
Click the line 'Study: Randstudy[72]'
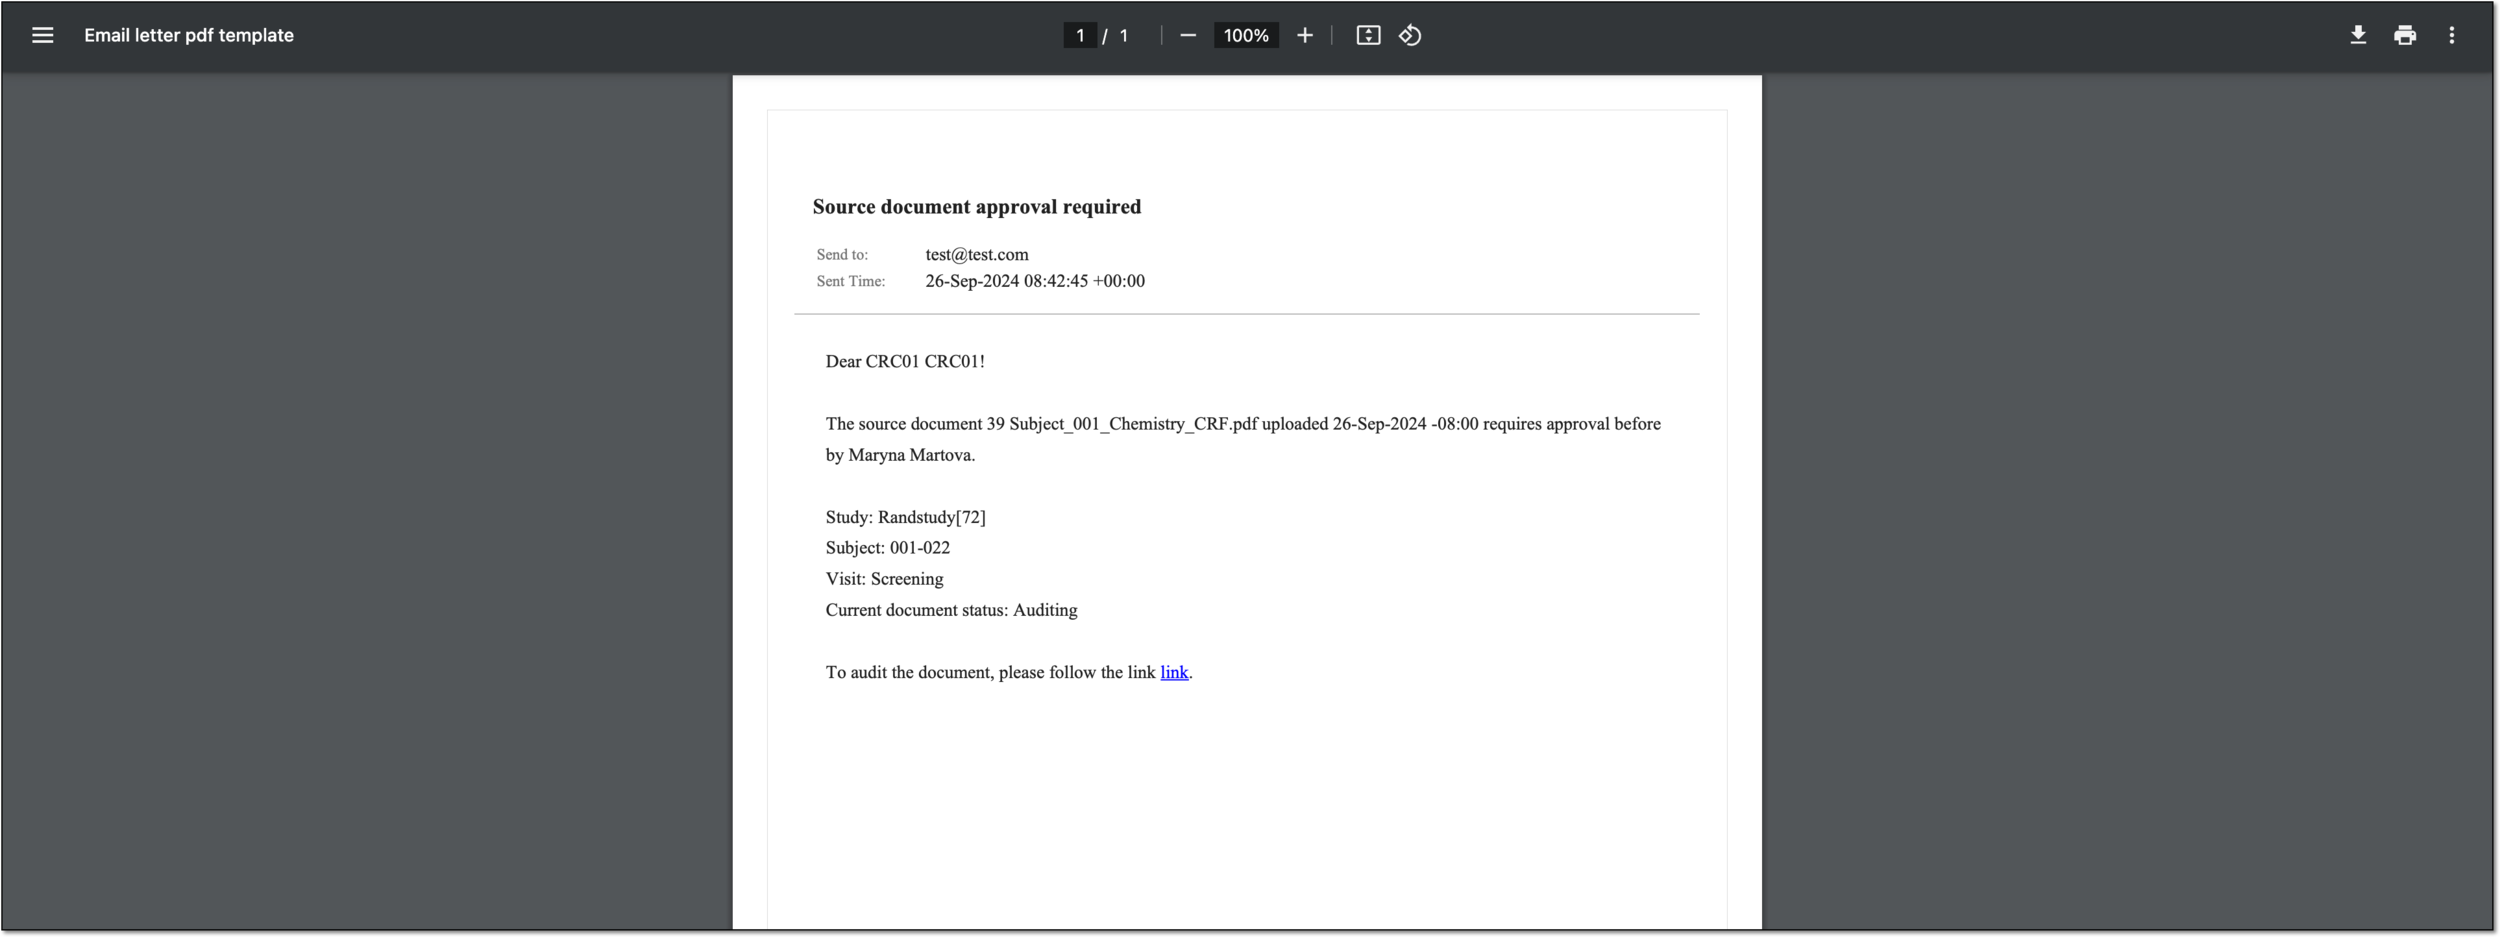click(906, 517)
